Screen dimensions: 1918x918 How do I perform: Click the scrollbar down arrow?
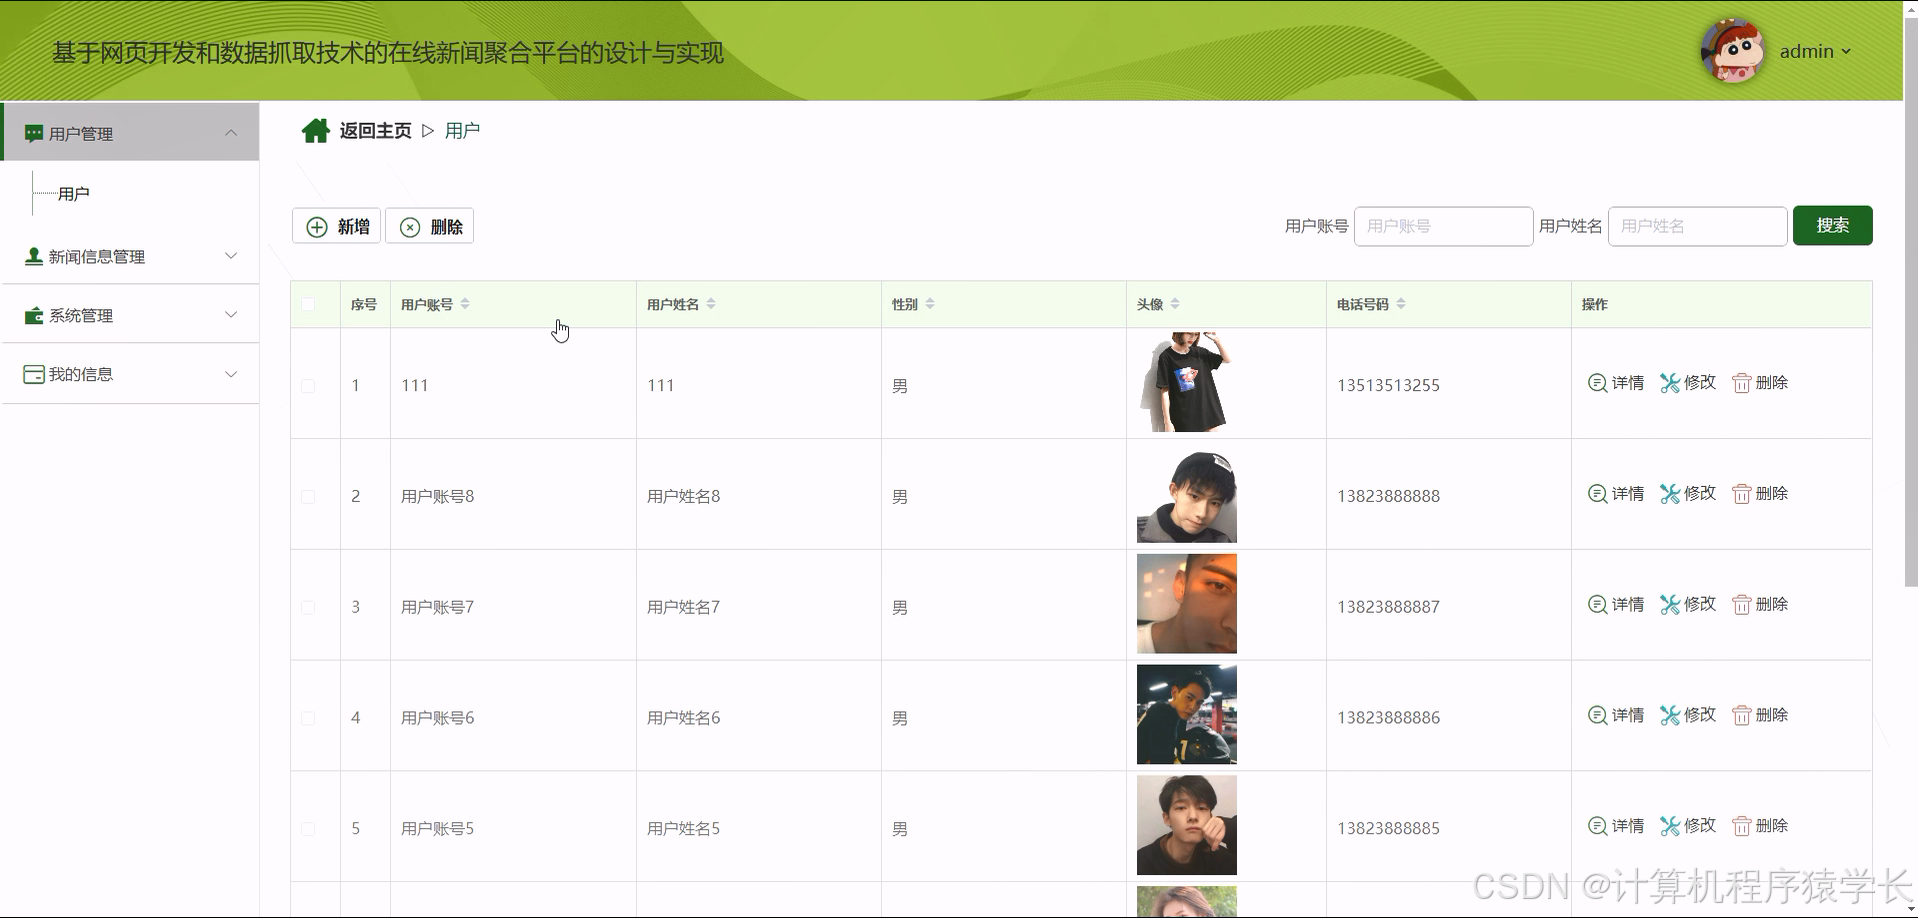pos(1910,909)
